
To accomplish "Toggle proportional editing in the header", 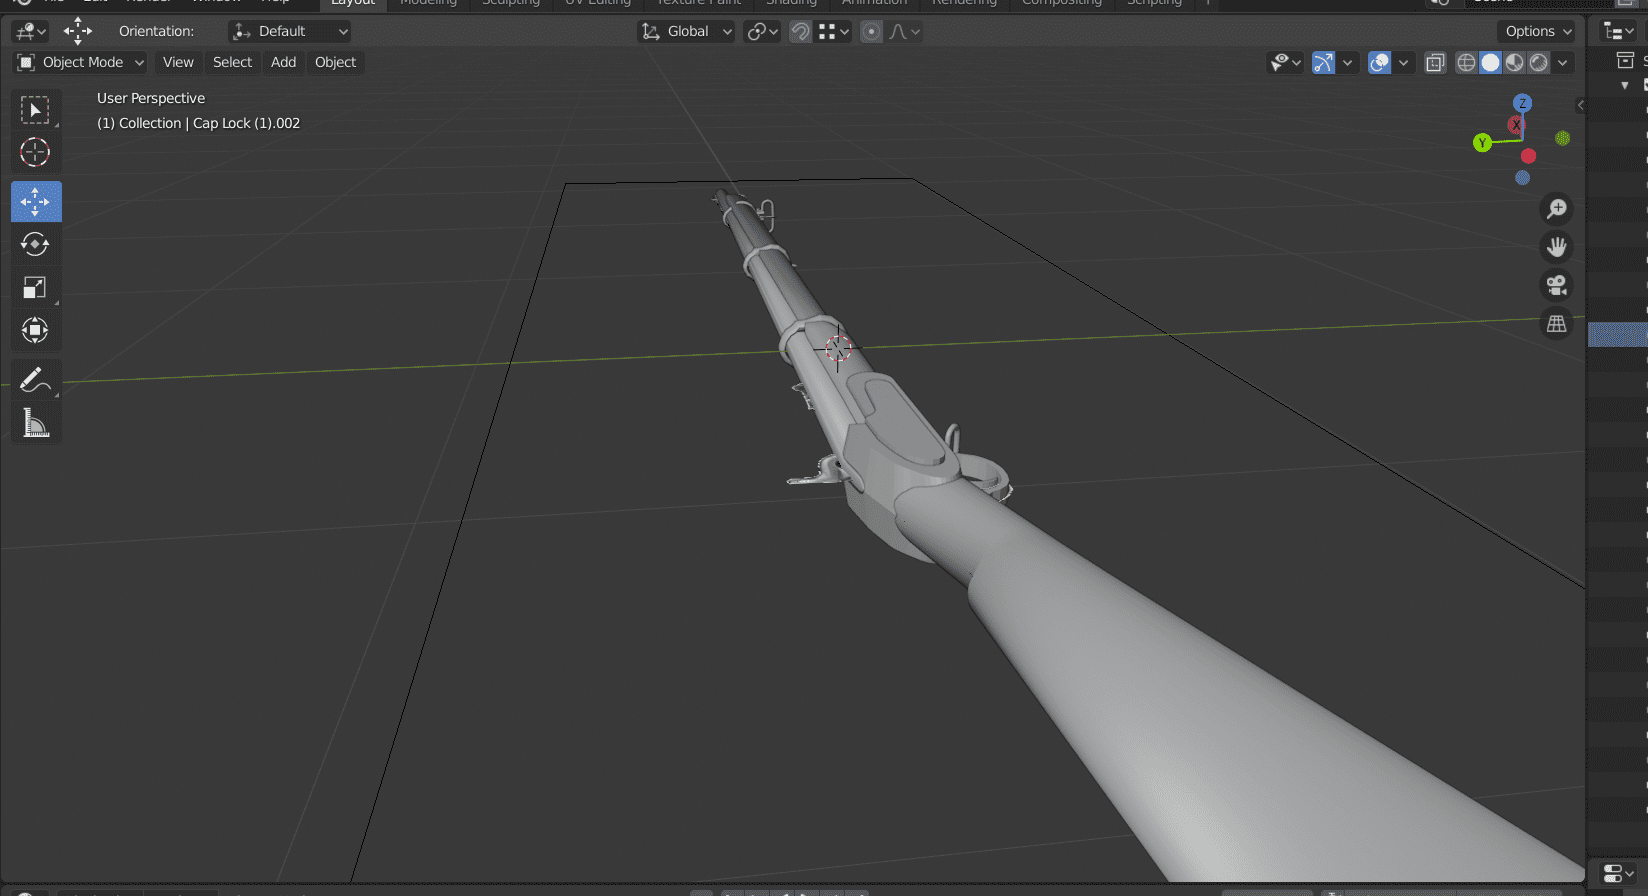I will [872, 32].
